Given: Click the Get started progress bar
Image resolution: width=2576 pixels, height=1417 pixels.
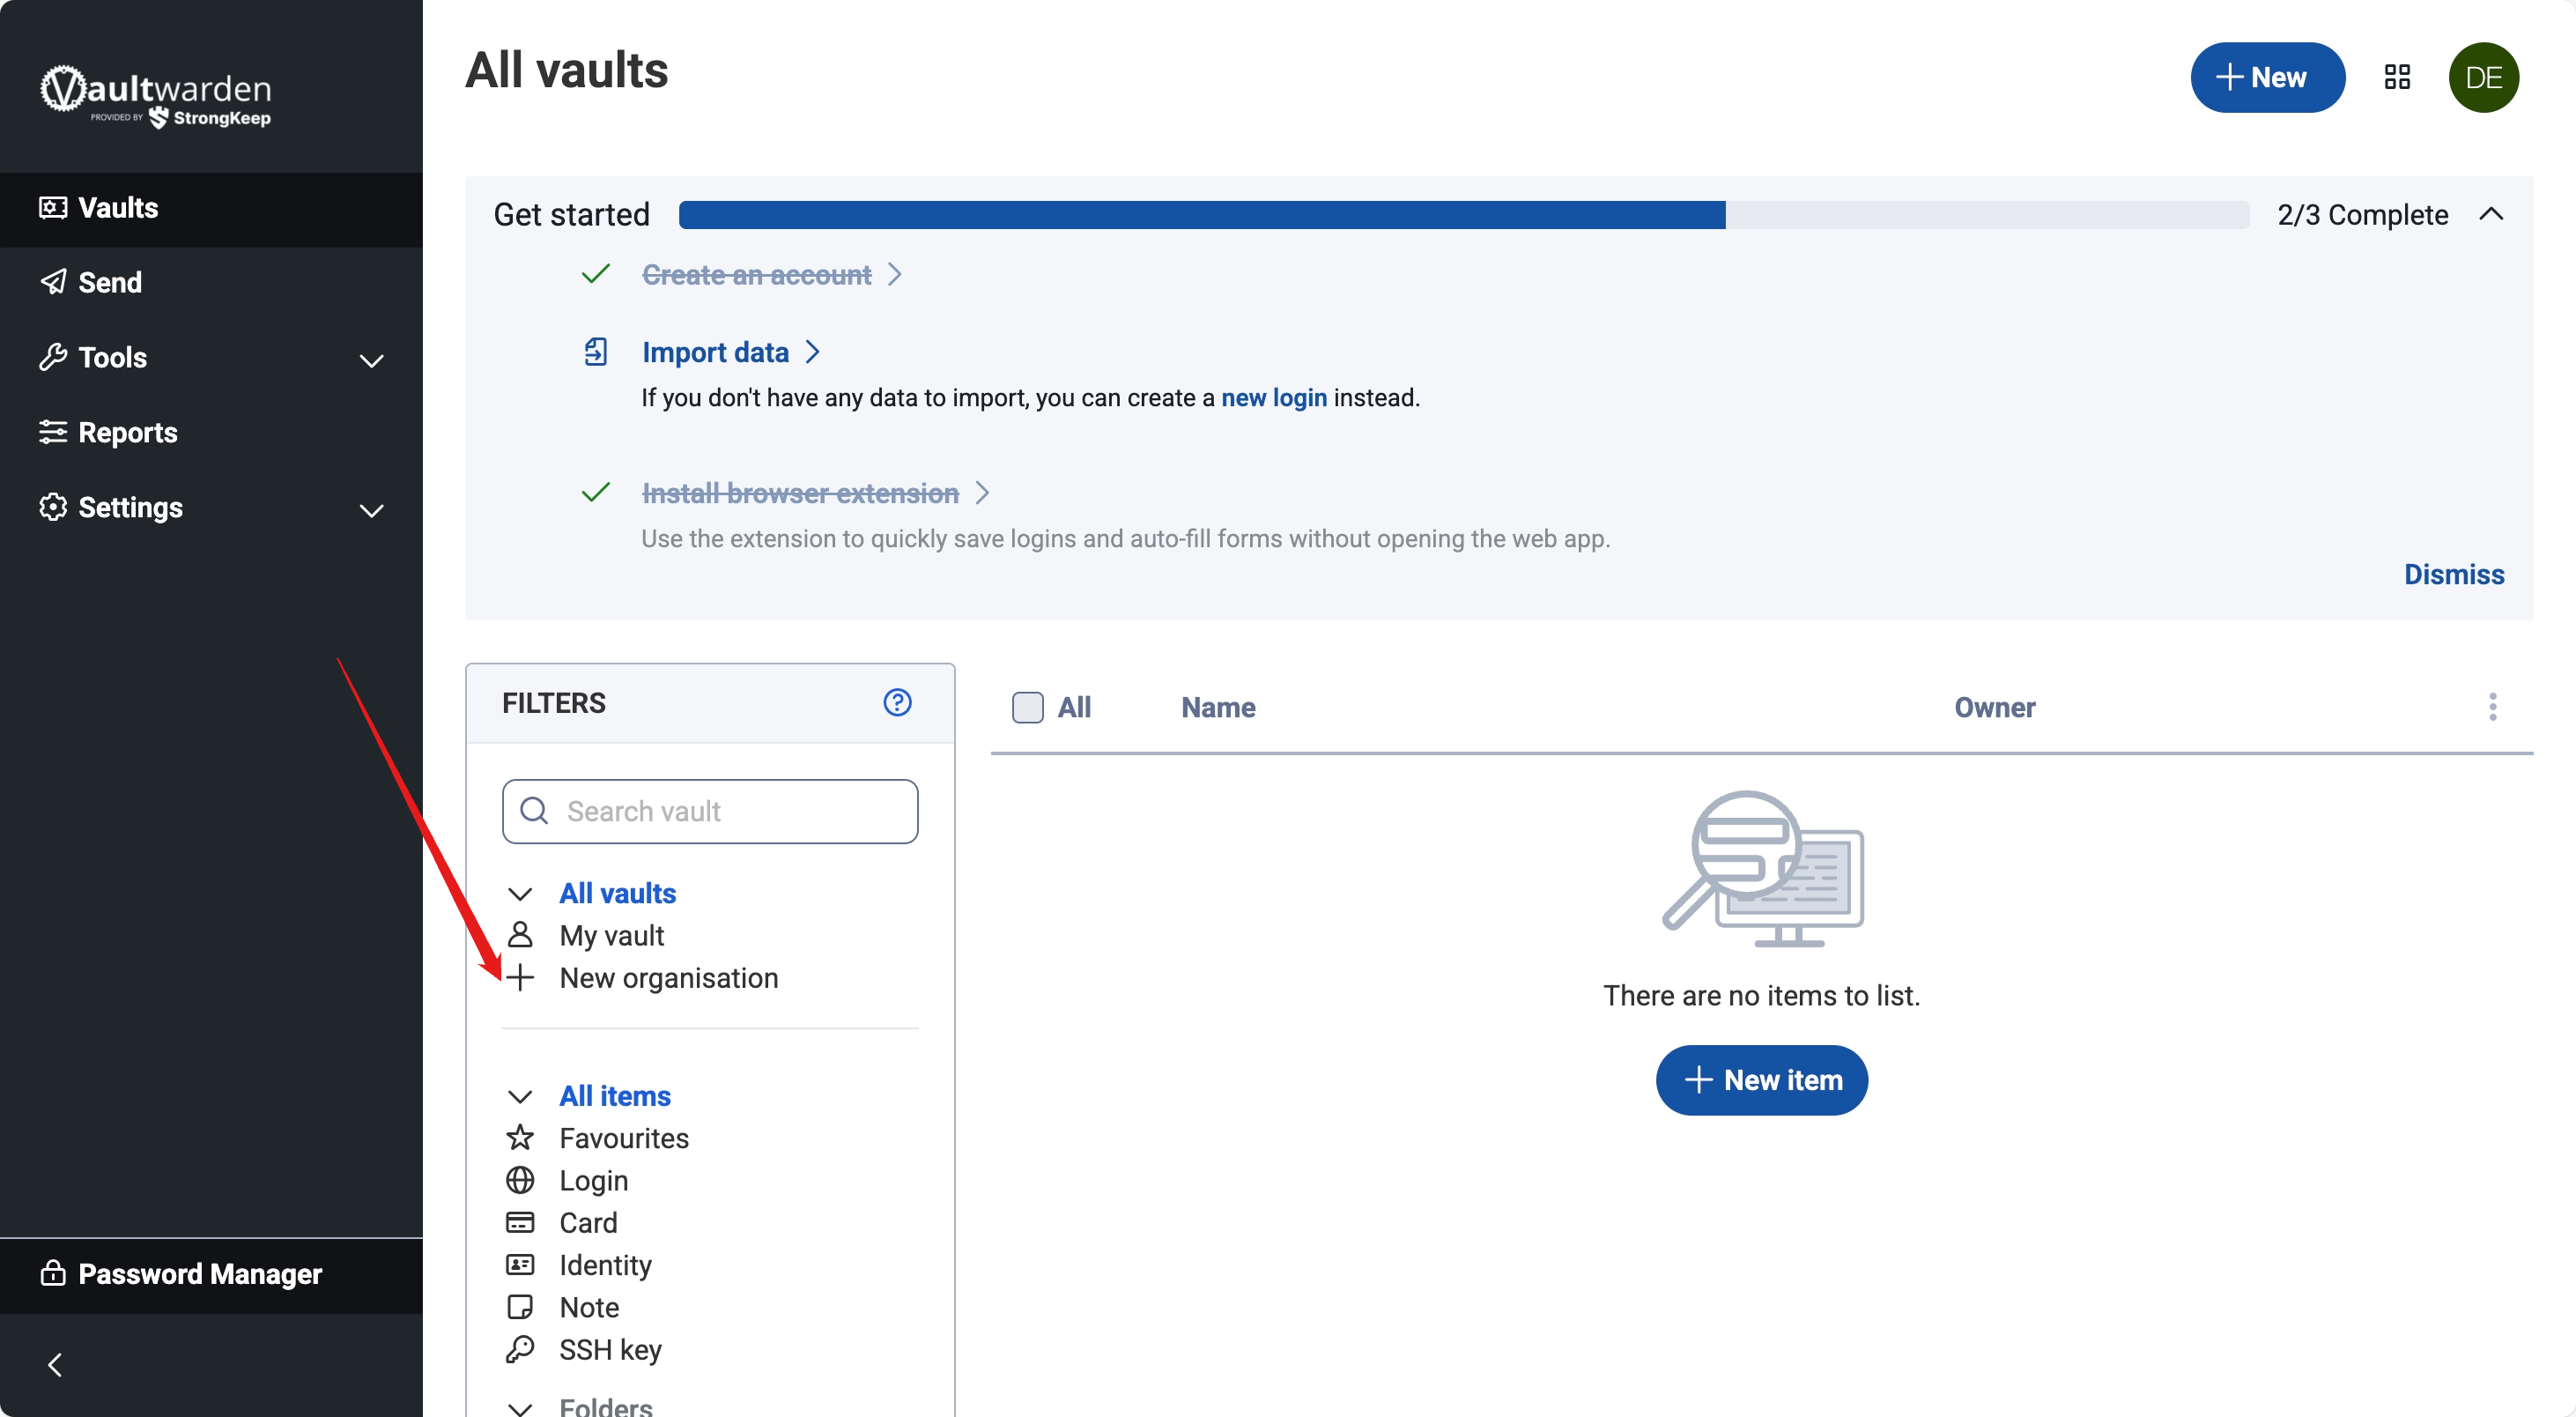Looking at the screenshot, I should pyautogui.click(x=1462, y=215).
